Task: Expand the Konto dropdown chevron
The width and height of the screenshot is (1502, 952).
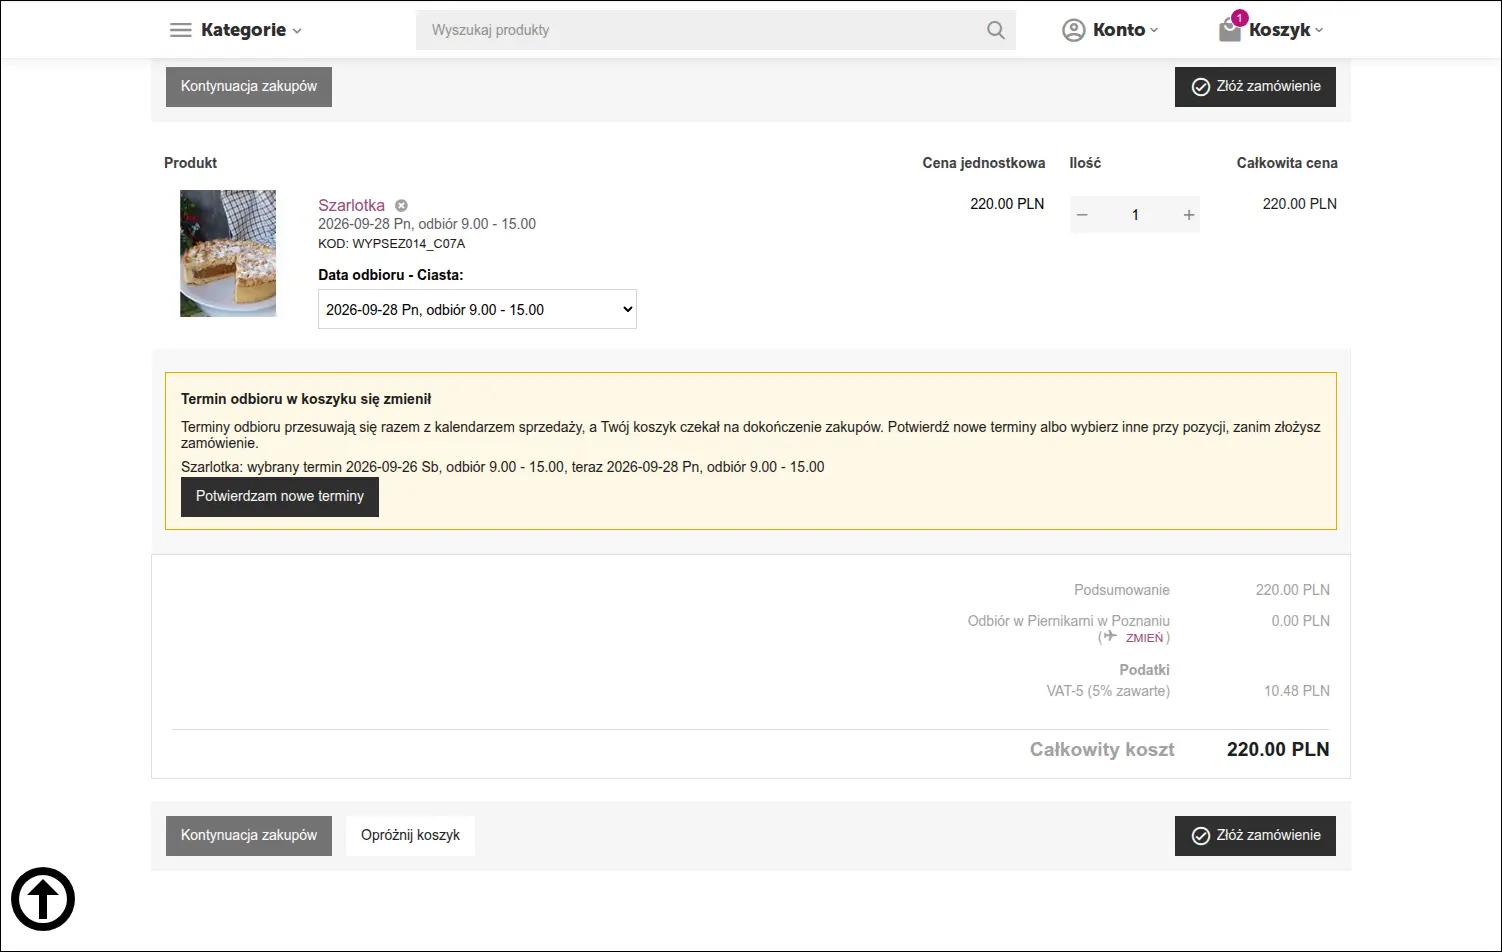Action: (x=1154, y=31)
